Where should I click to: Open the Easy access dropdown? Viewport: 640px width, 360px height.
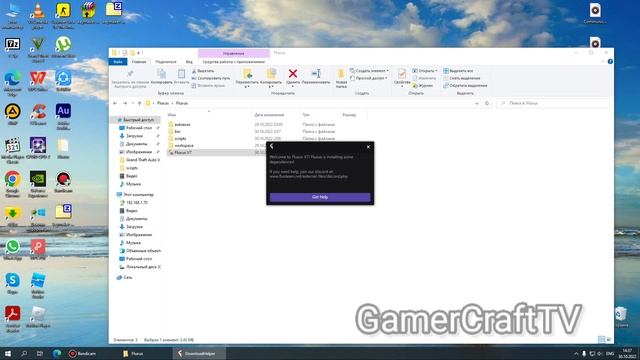point(369,78)
